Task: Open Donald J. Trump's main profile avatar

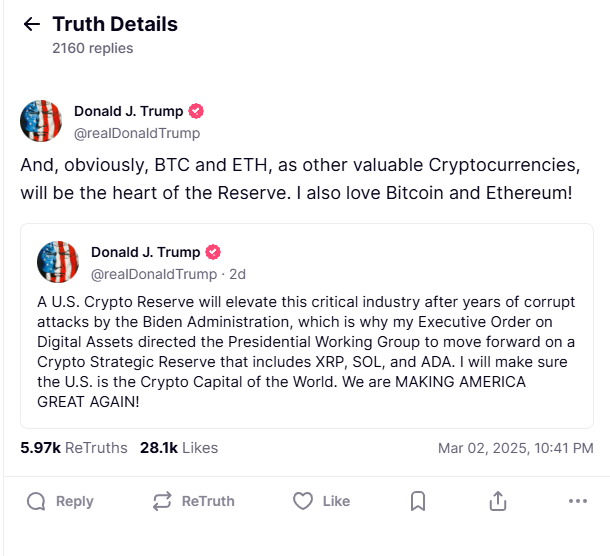Action: point(41,121)
